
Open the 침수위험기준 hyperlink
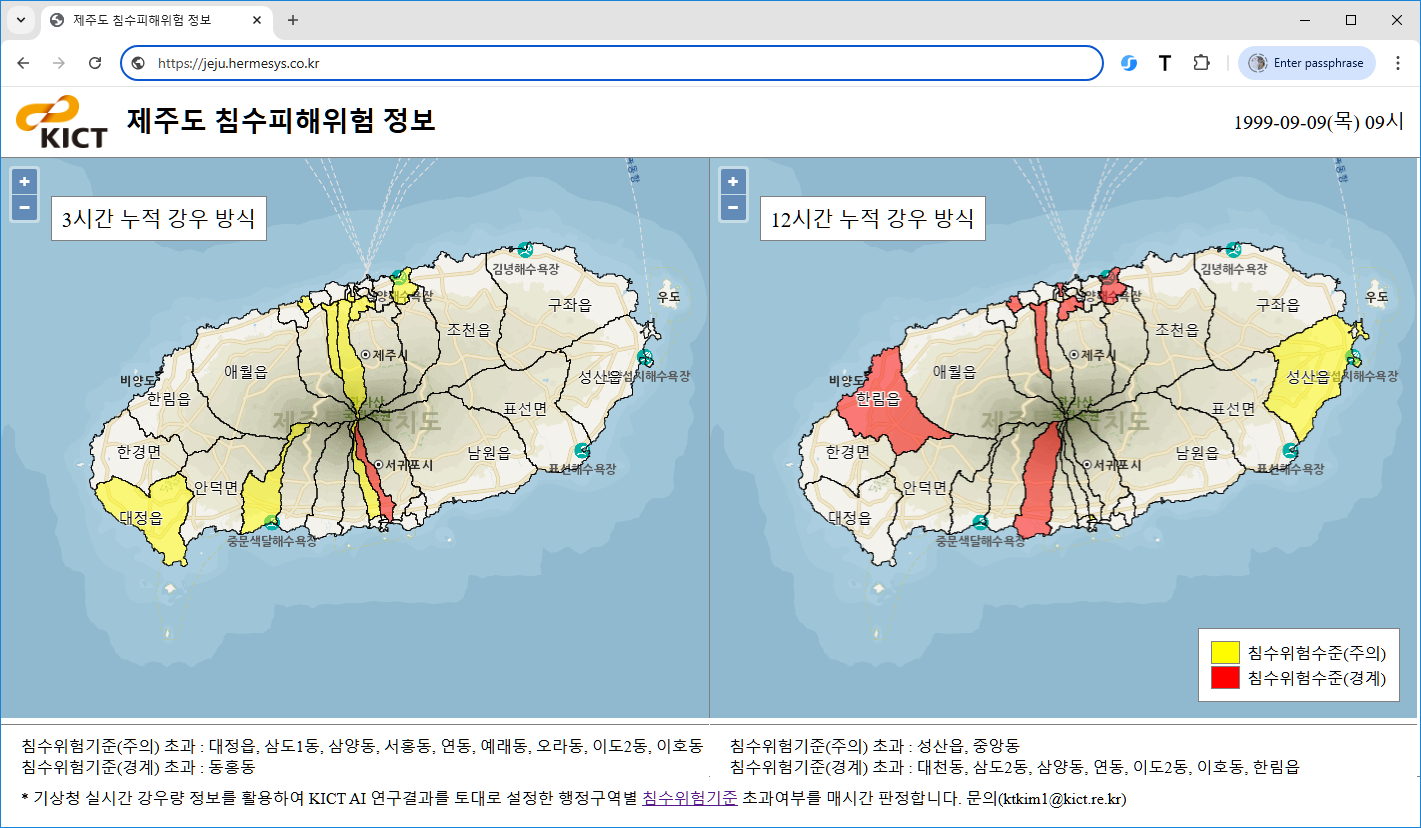coord(689,798)
